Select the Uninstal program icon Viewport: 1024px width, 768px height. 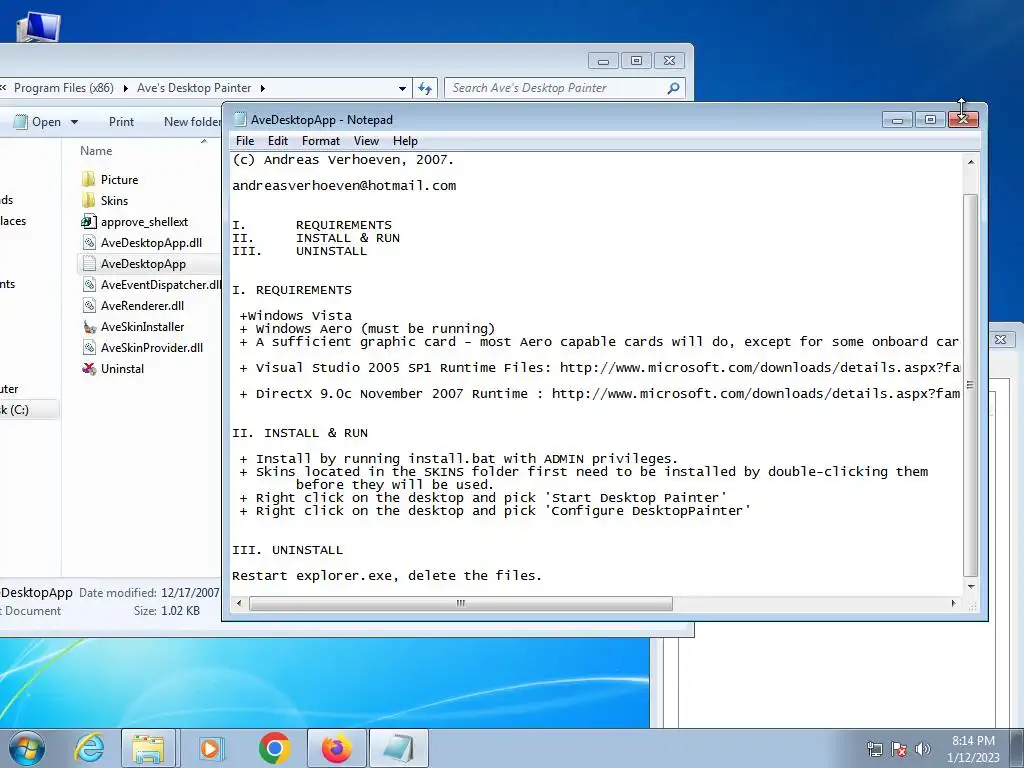pyautogui.click(x=89, y=368)
